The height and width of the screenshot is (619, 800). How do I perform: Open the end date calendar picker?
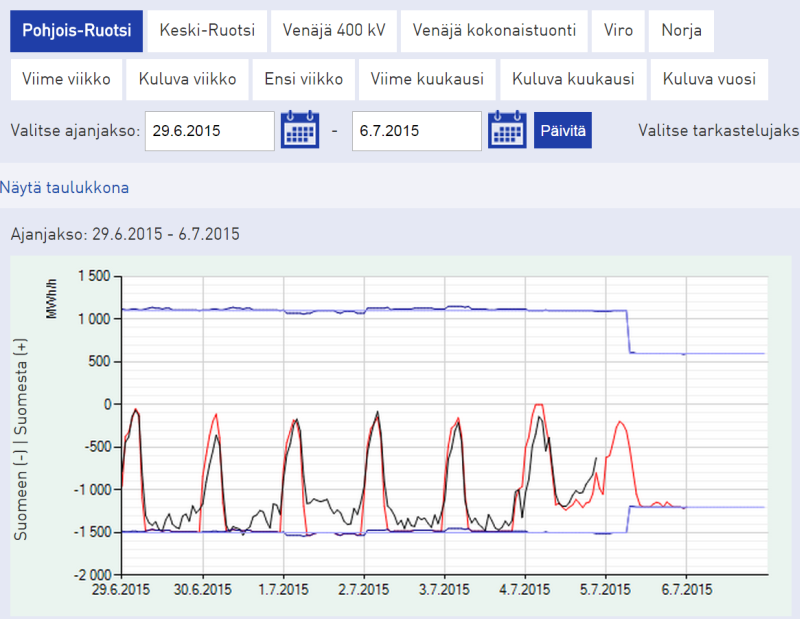(507, 130)
